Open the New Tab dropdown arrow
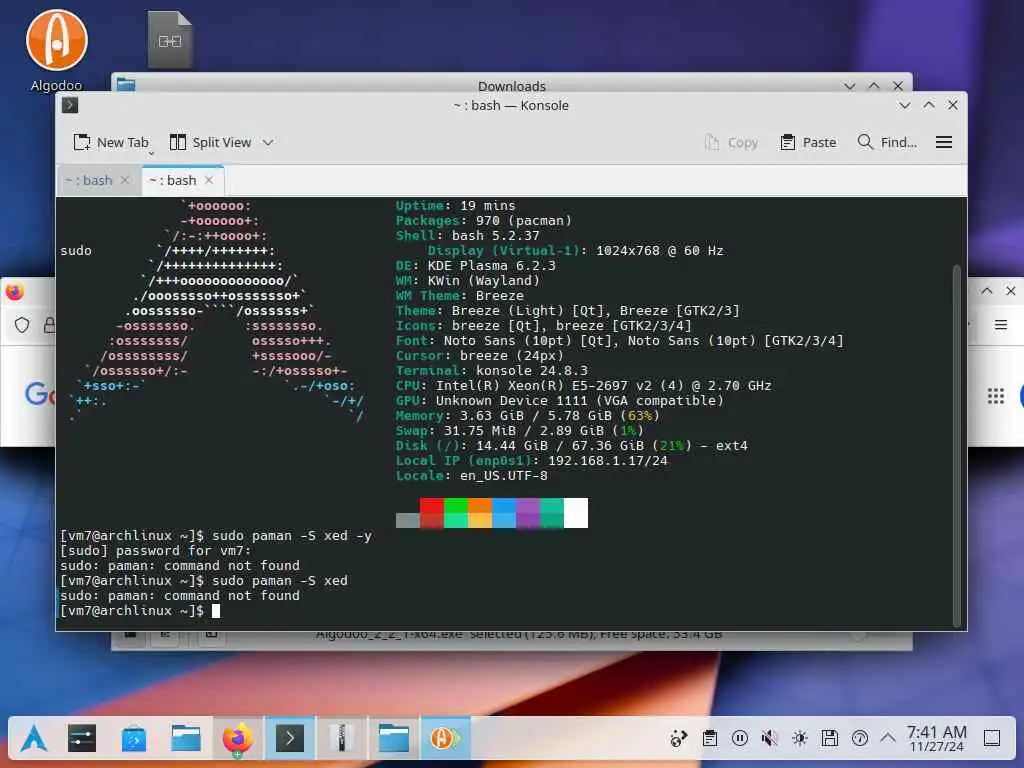This screenshot has height=768, width=1024. tap(151, 153)
